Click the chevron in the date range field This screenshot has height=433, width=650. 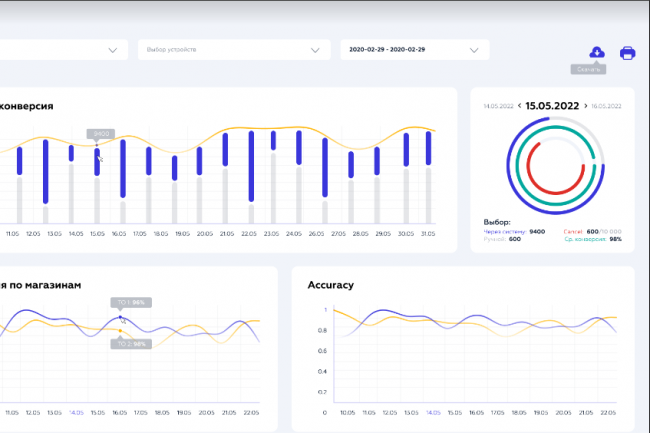[x=474, y=50]
